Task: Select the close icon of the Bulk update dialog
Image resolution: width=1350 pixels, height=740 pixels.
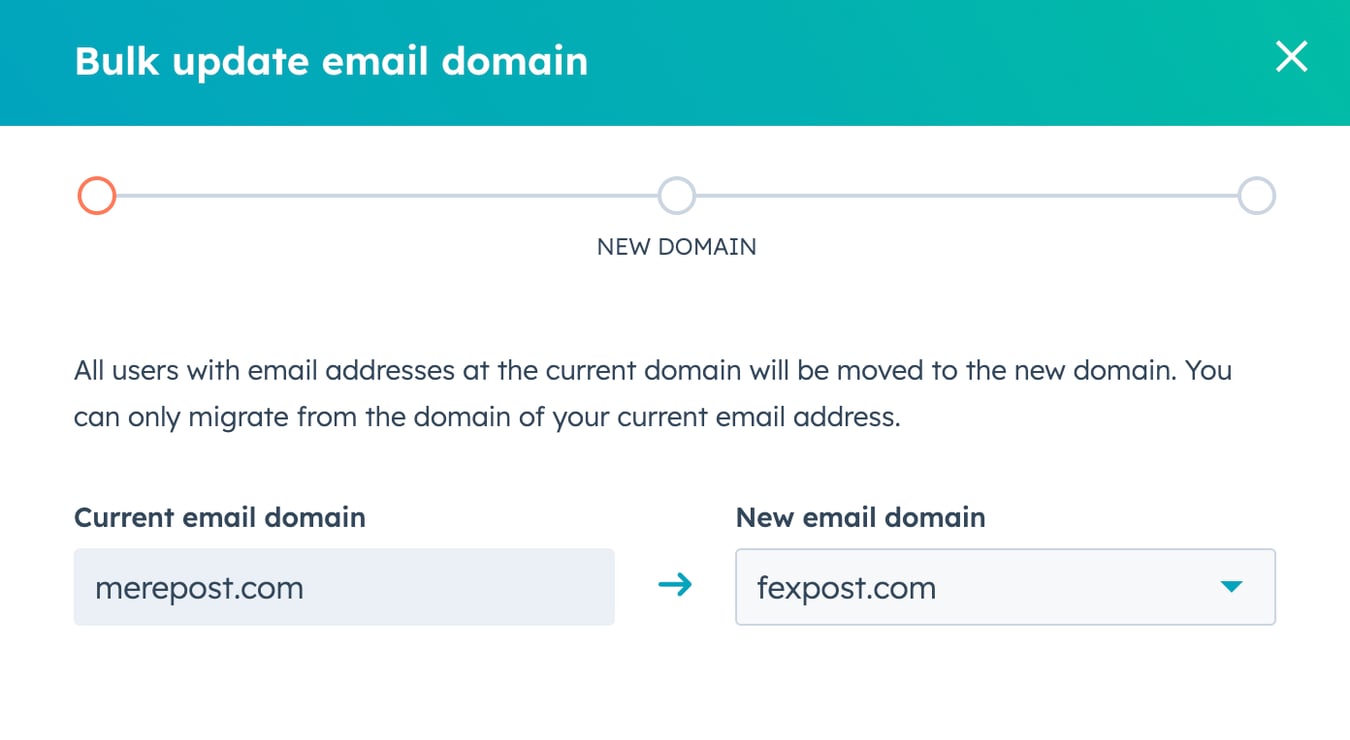Action: [1291, 58]
